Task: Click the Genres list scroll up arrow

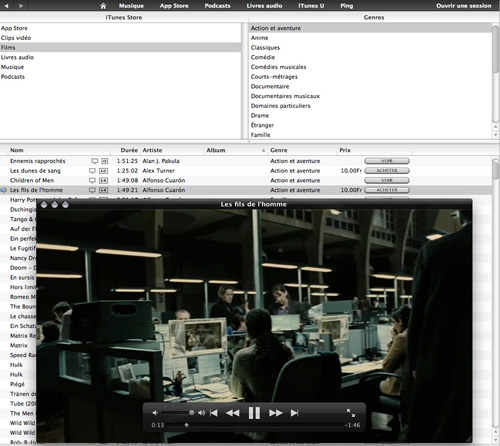Action: pos(496,127)
